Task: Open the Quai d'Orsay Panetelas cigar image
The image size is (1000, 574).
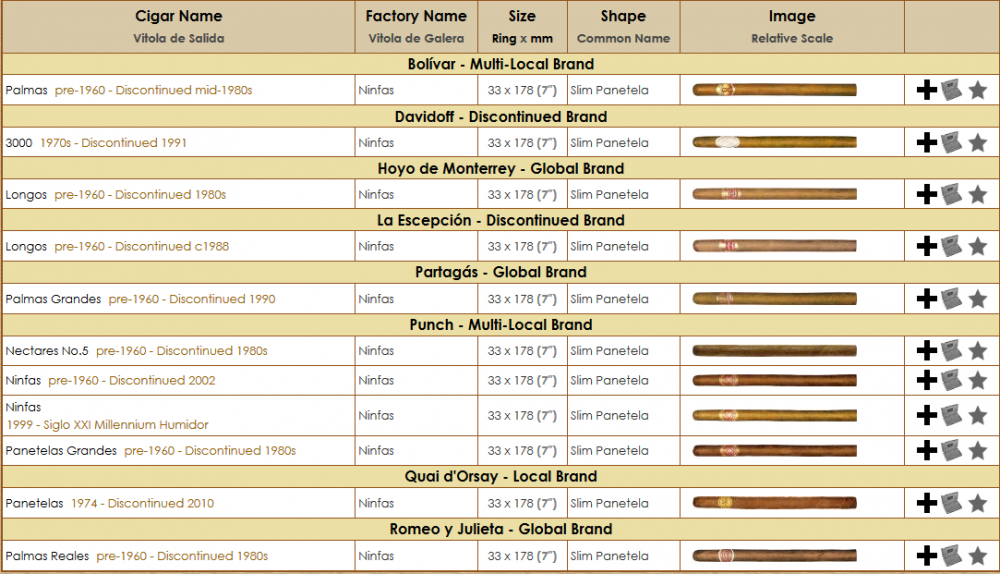Action: pos(775,503)
